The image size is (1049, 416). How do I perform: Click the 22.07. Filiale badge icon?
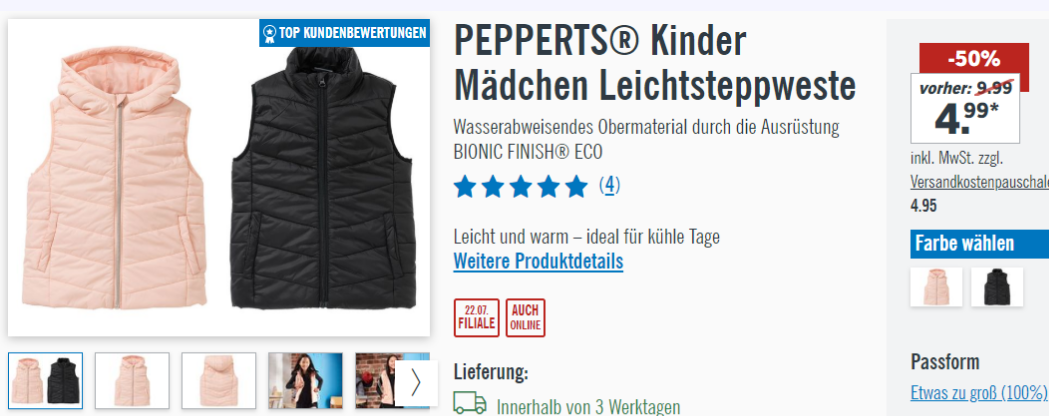476,318
